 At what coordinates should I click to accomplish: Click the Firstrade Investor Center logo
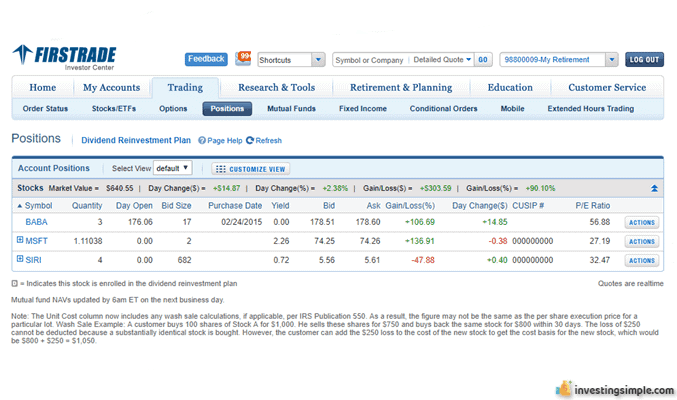coord(64,57)
